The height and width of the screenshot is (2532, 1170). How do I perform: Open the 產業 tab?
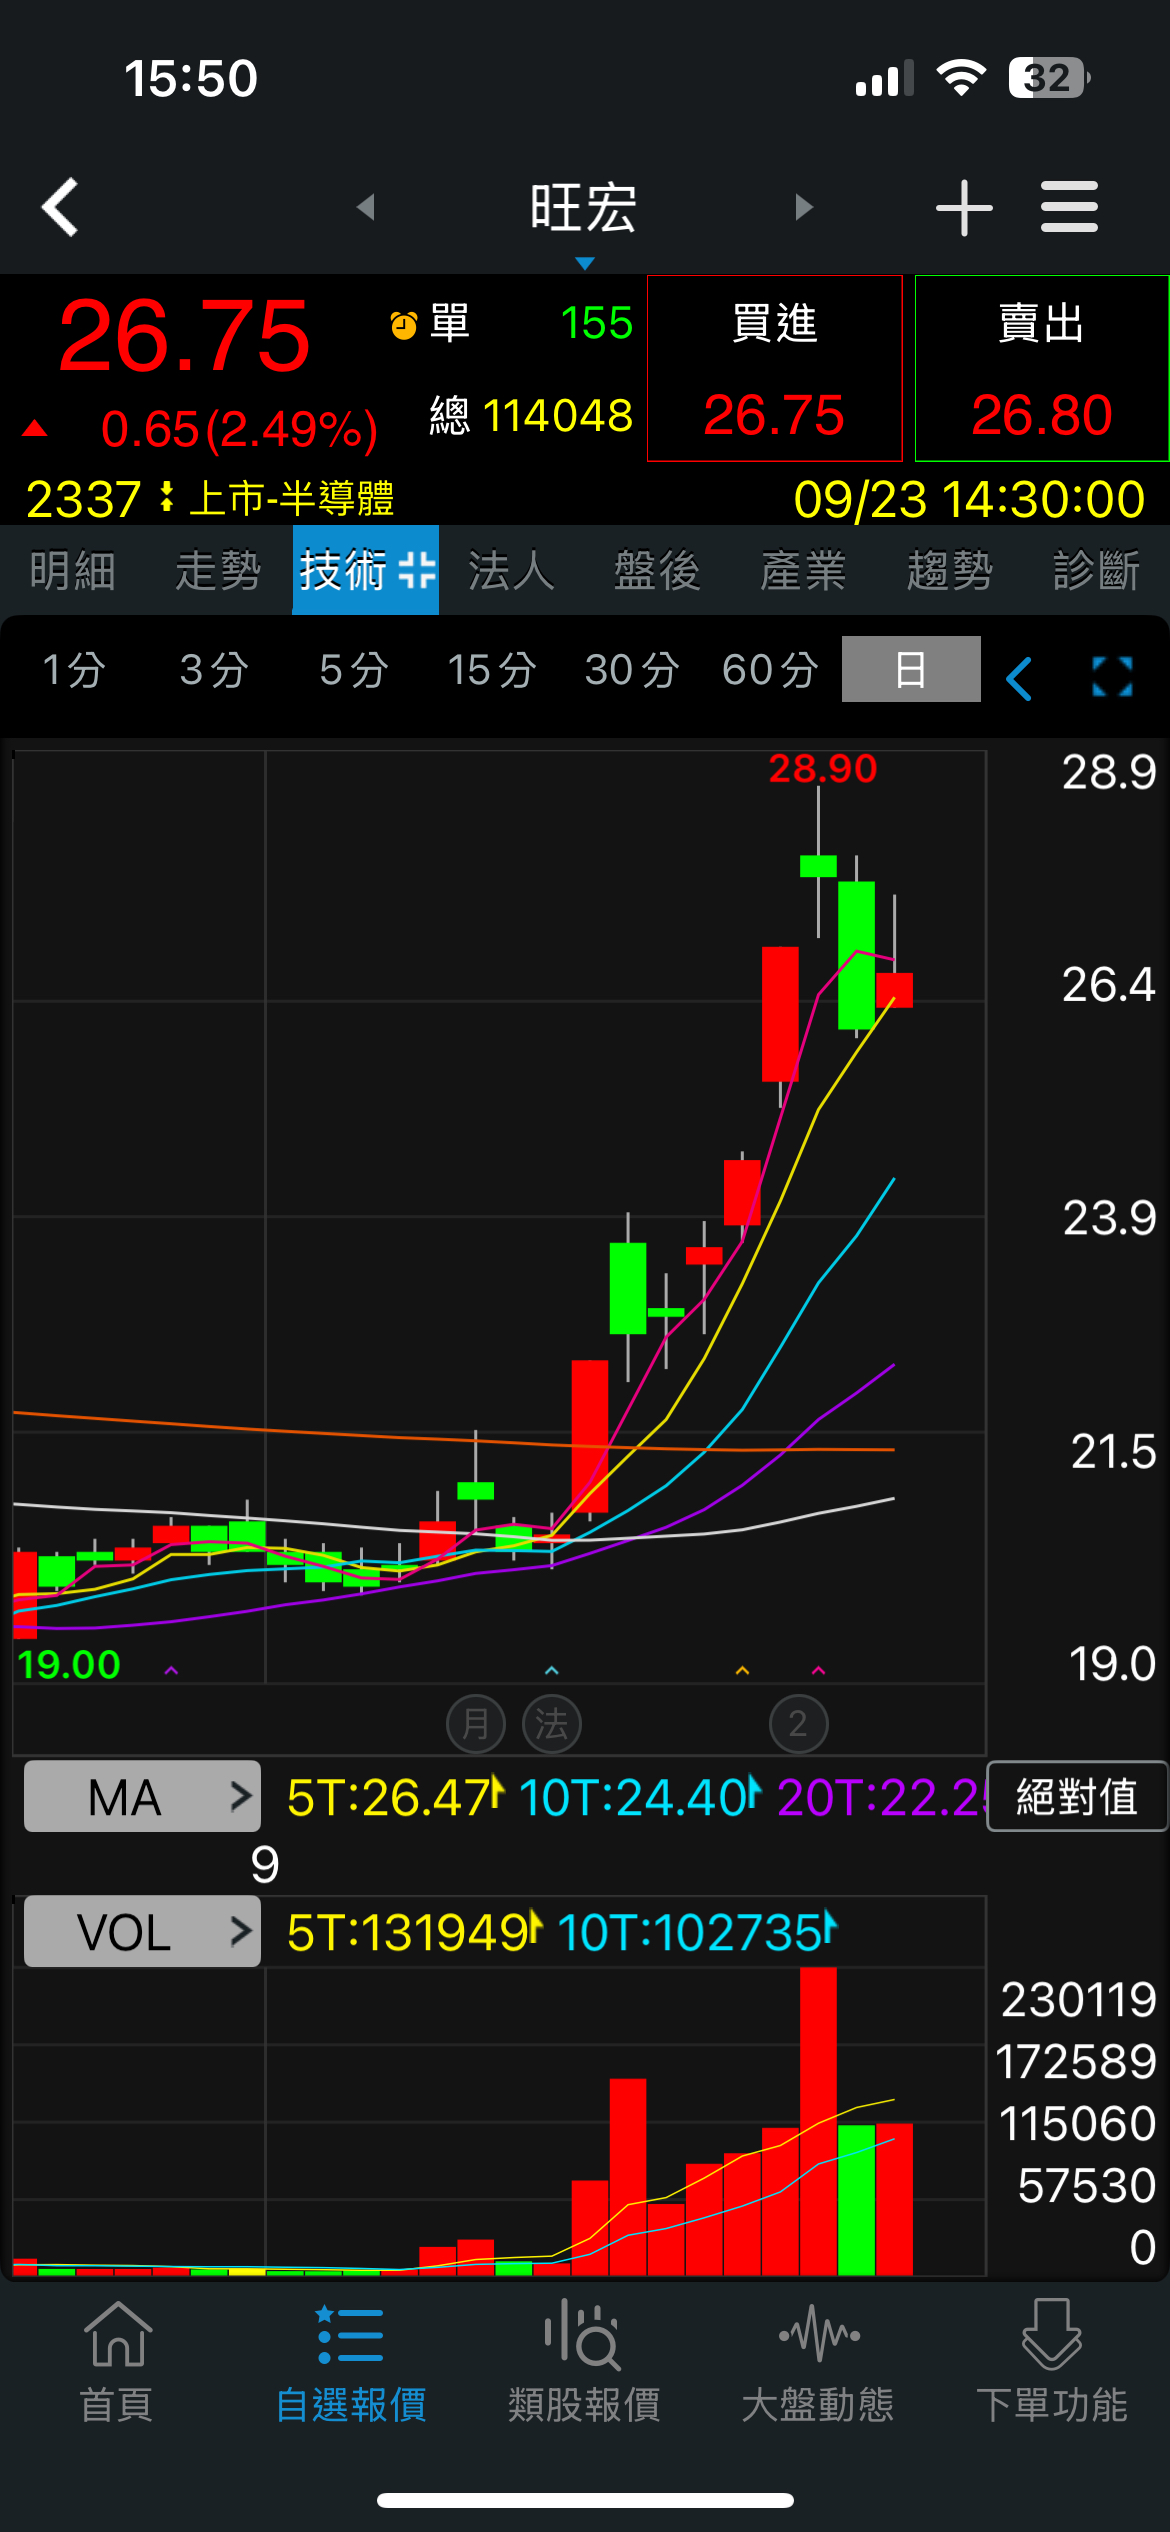click(803, 571)
